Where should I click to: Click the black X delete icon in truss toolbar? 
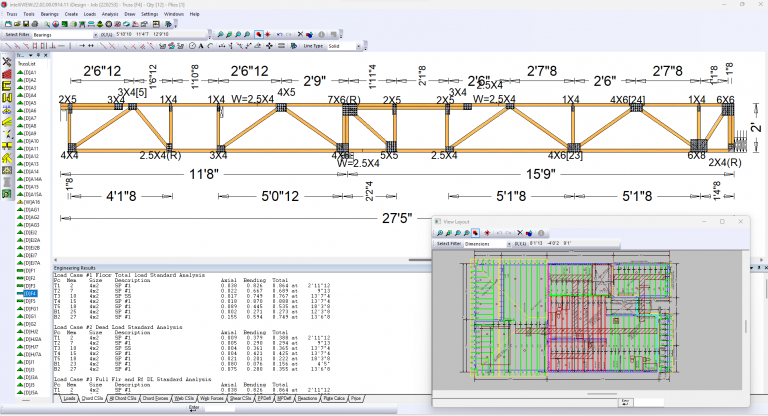300,35
